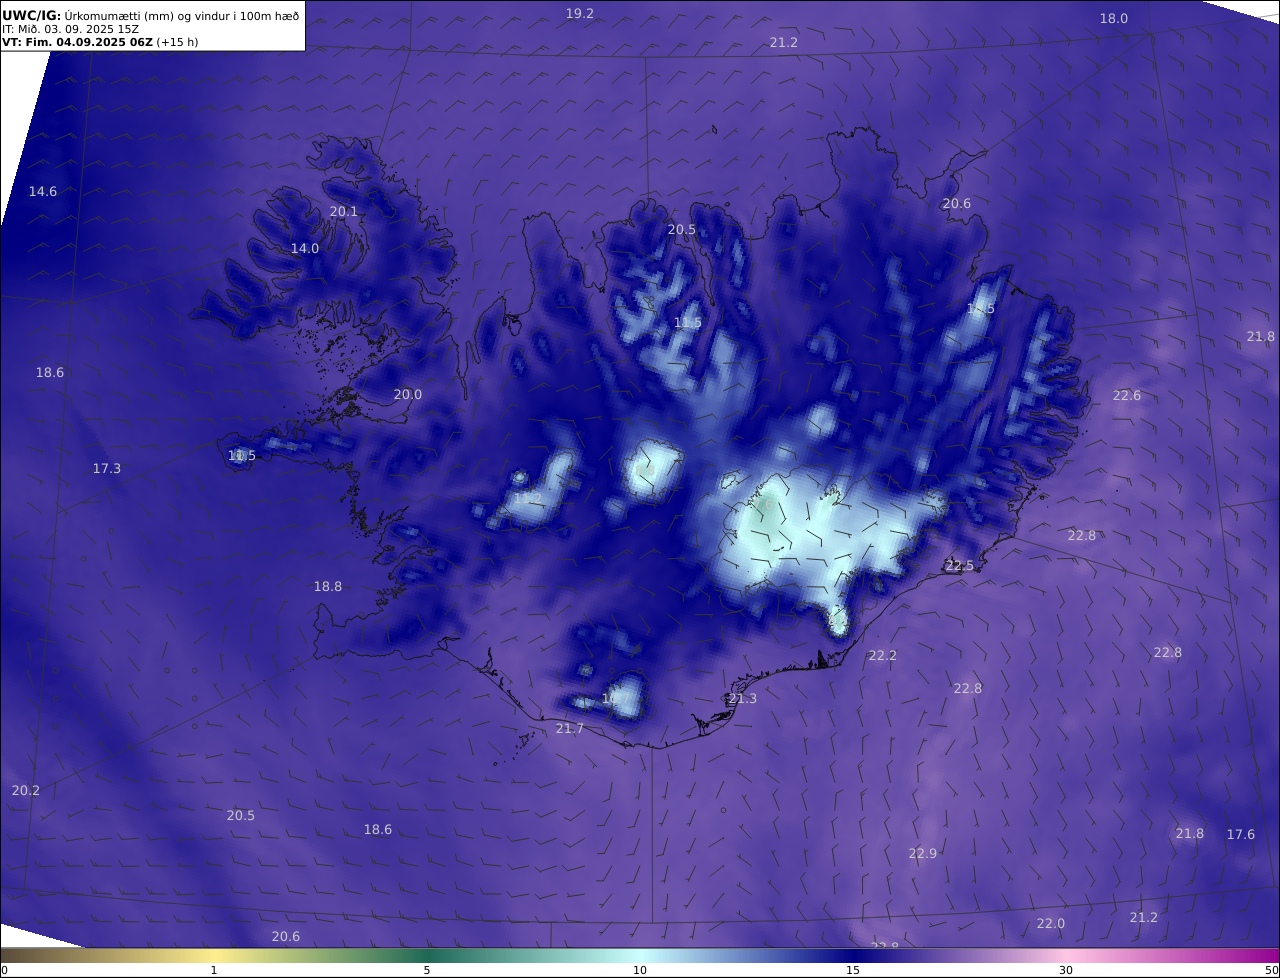This screenshot has width=1280, height=978.
Task: Click the 20.1 value label
Action: (343, 211)
